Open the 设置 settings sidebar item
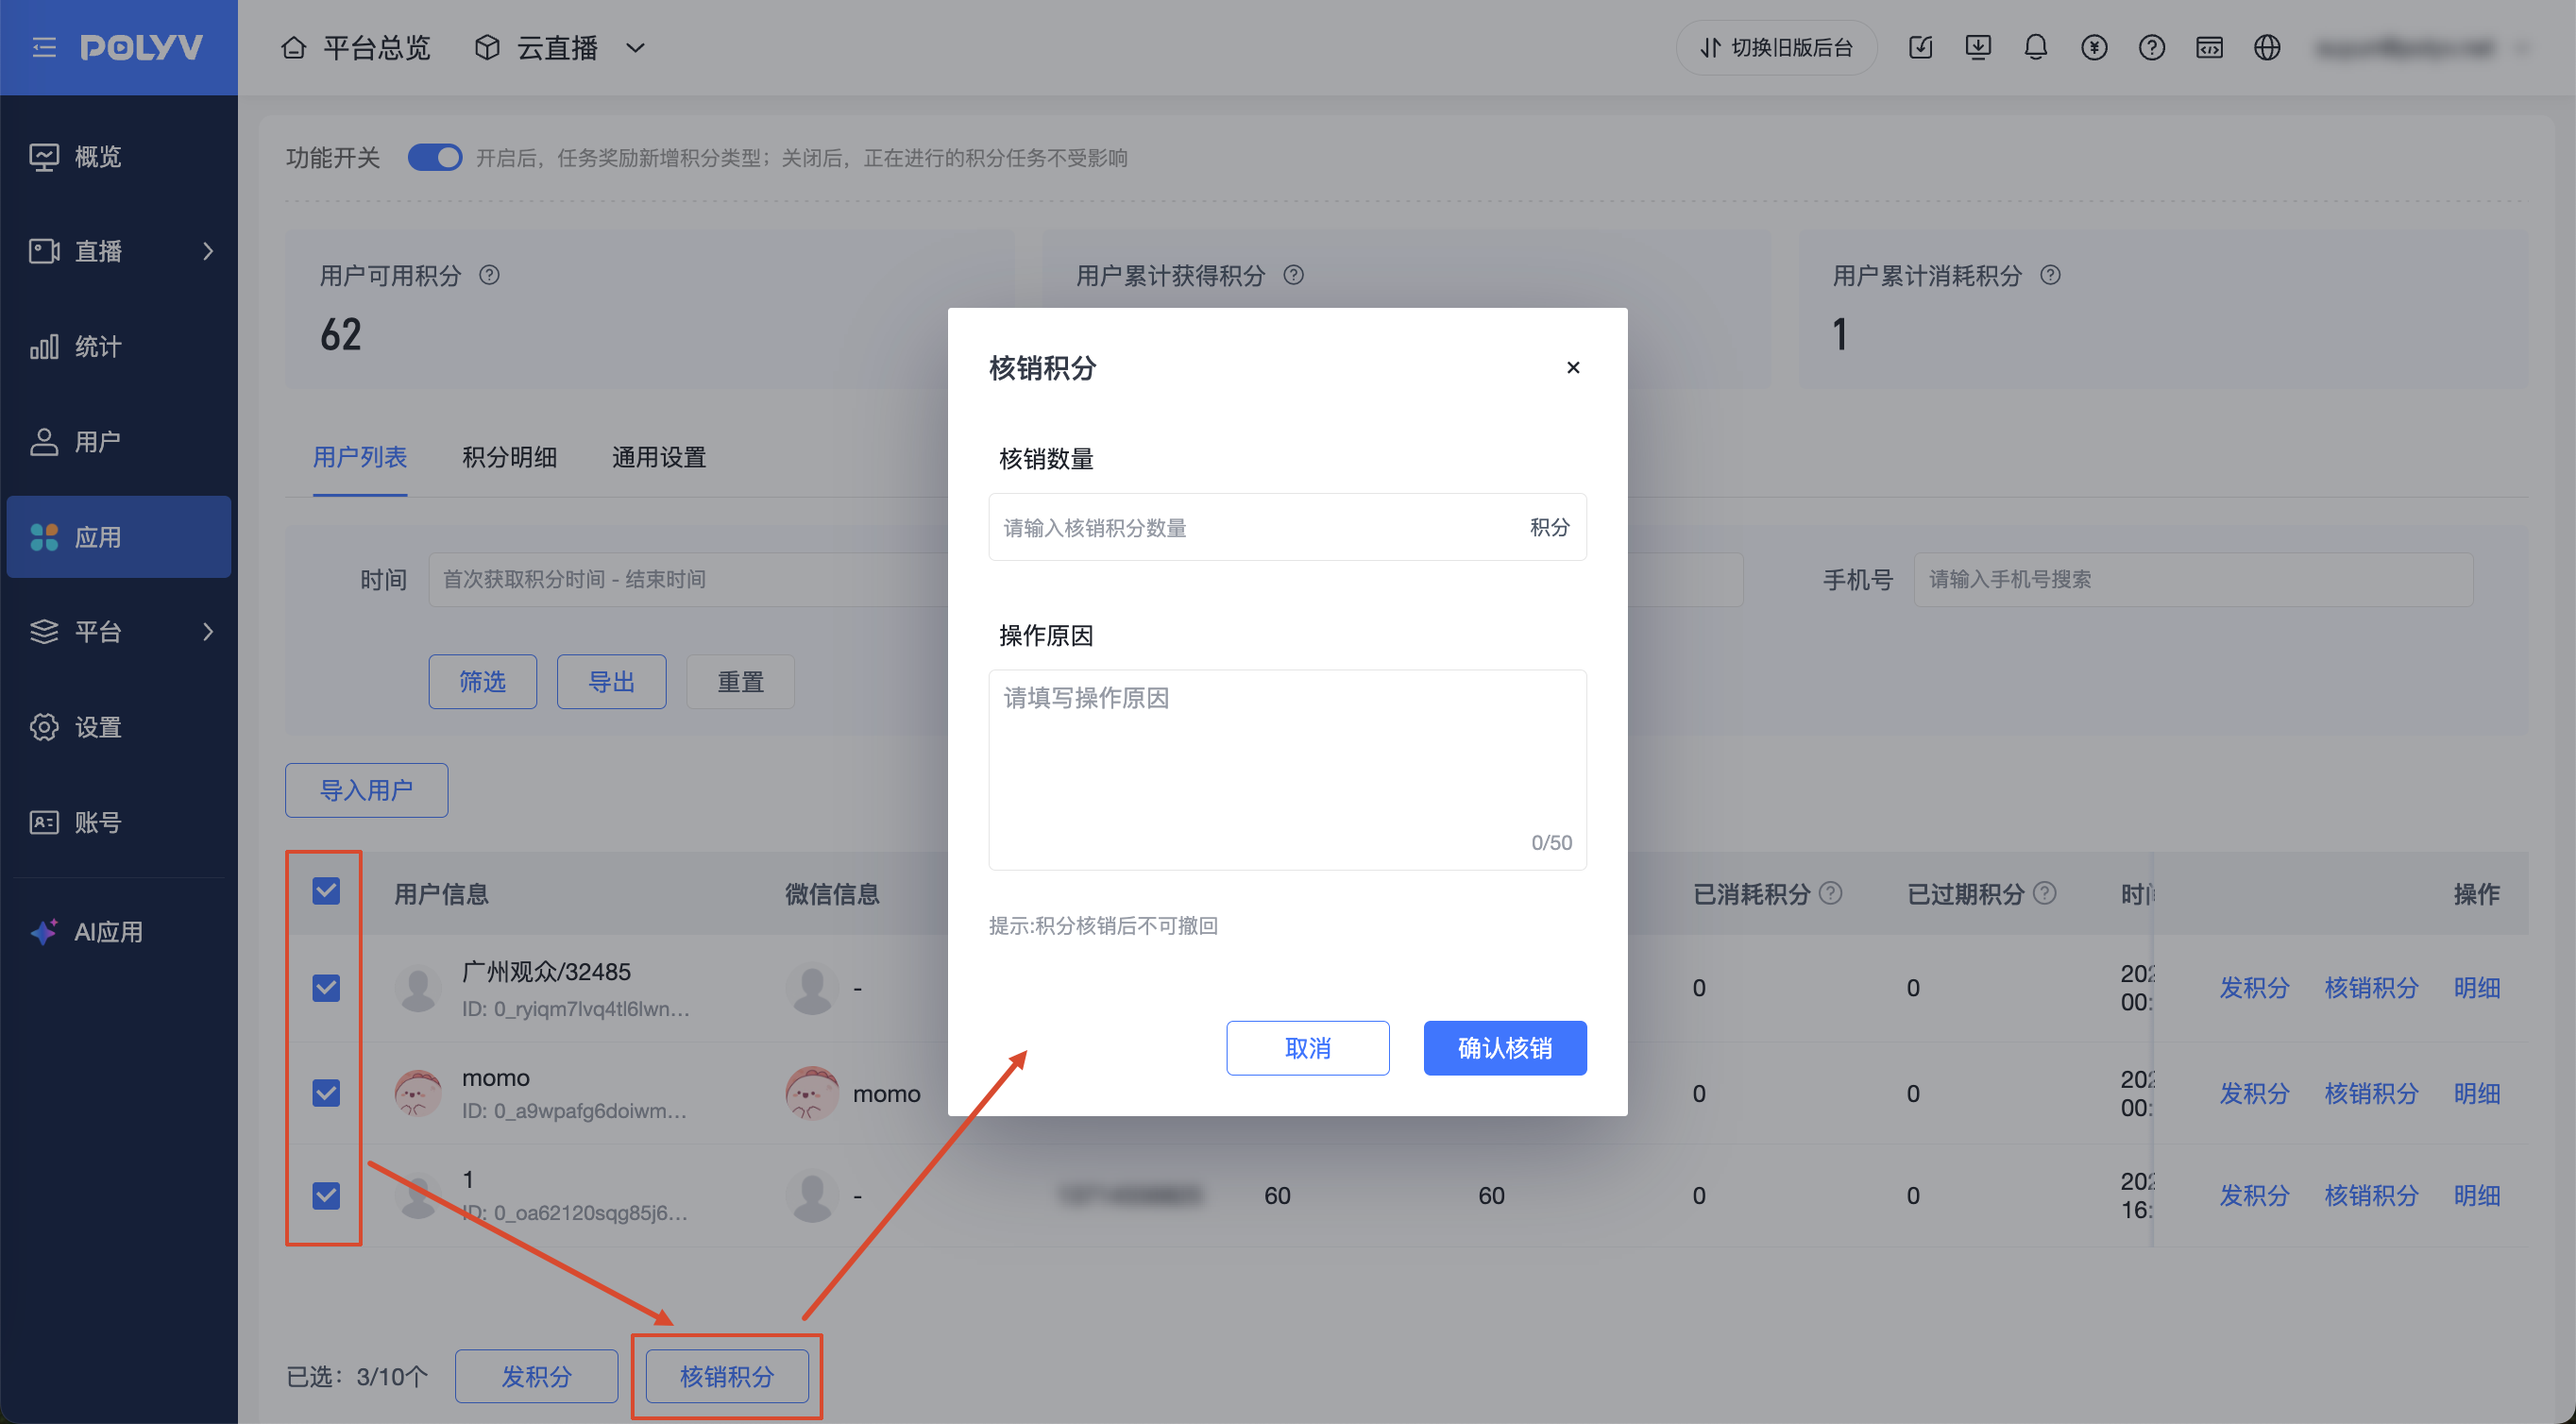 pos(119,727)
